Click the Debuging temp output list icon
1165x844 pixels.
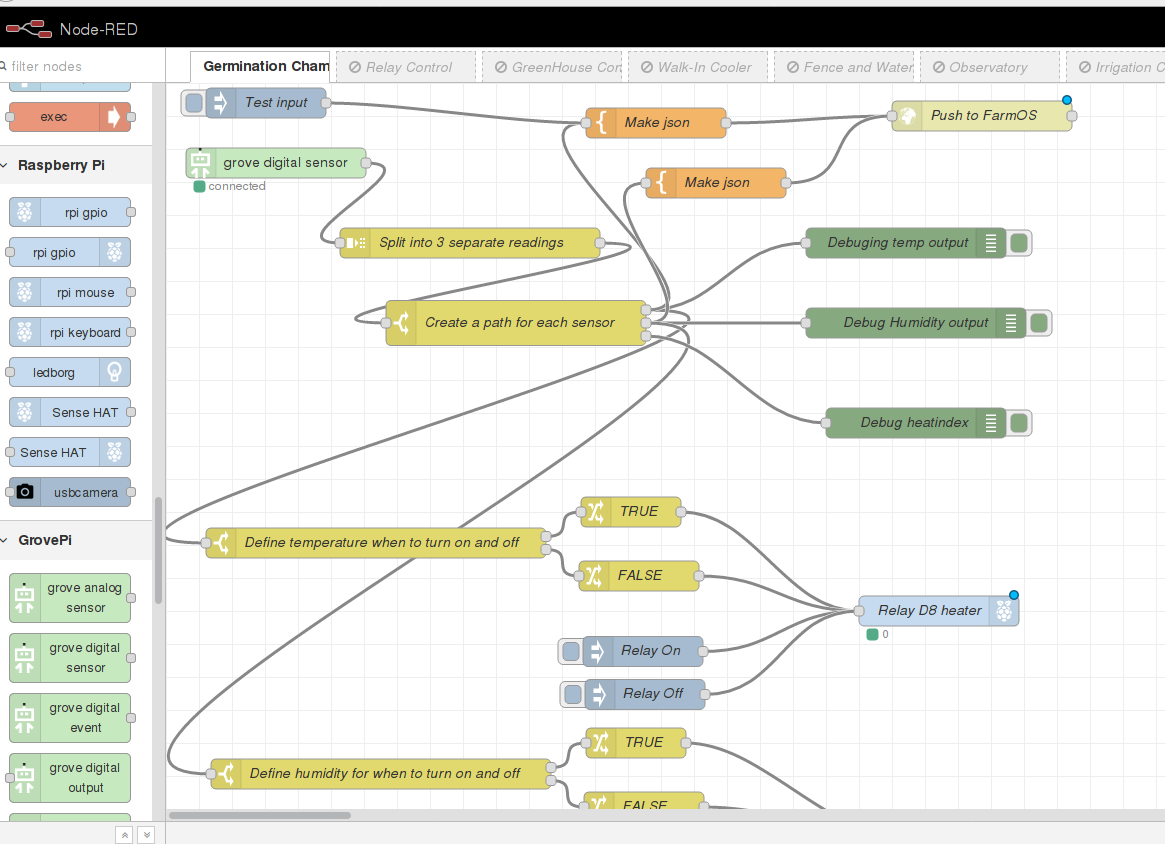coord(991,243)
